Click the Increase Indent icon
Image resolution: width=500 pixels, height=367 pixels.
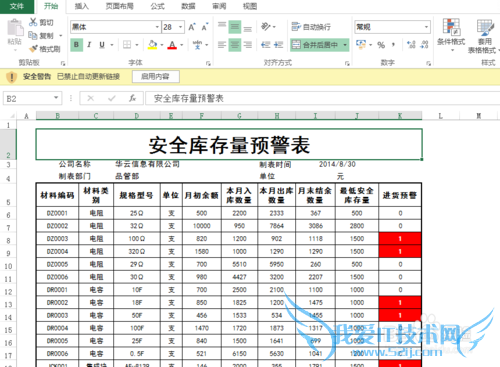click(278, 45)
